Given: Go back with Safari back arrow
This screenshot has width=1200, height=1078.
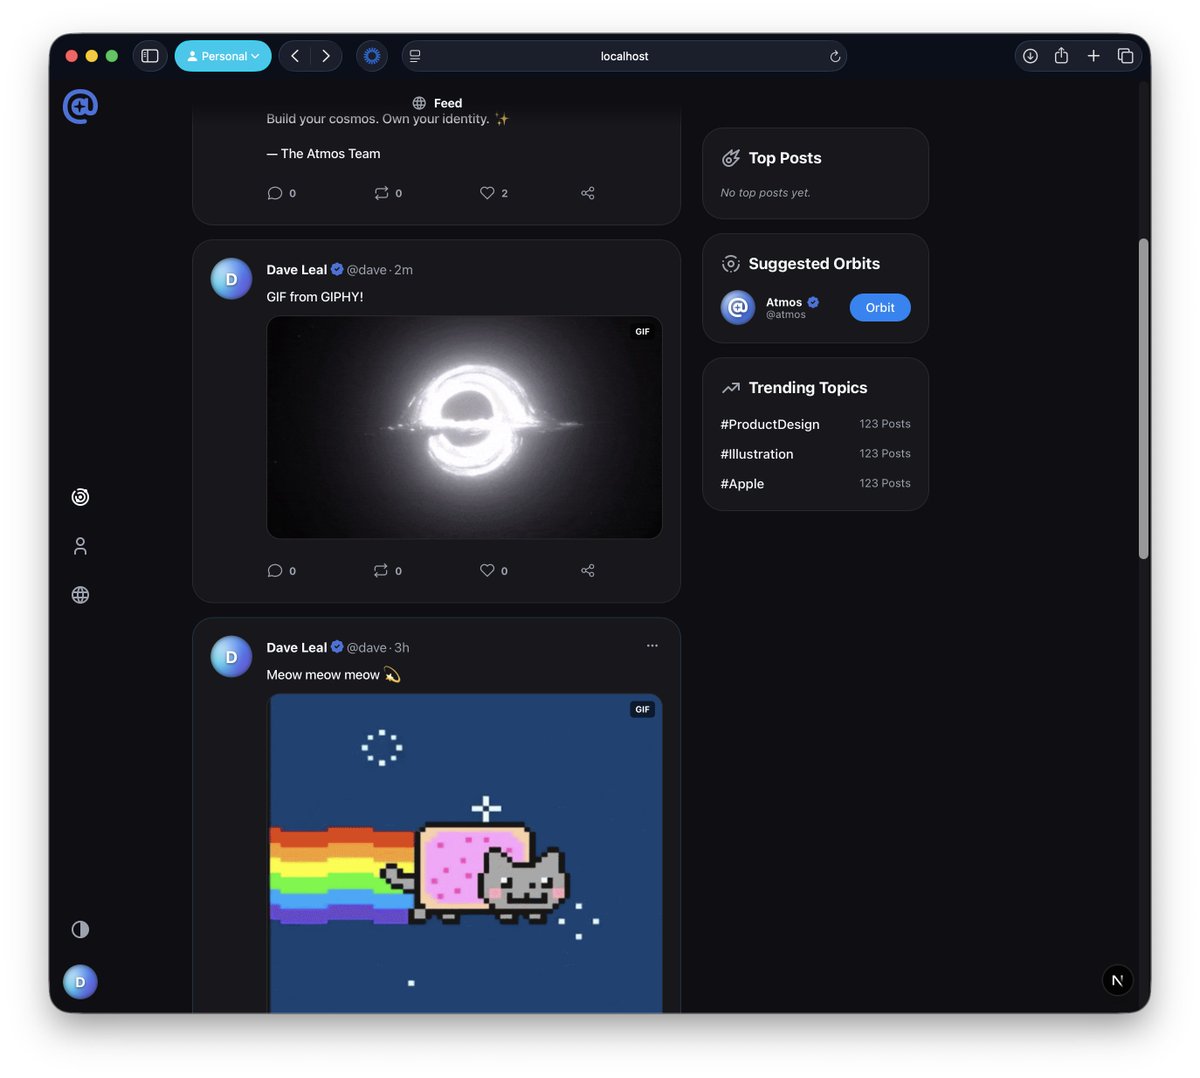Looking at the screenshot, I should (295, 56).
